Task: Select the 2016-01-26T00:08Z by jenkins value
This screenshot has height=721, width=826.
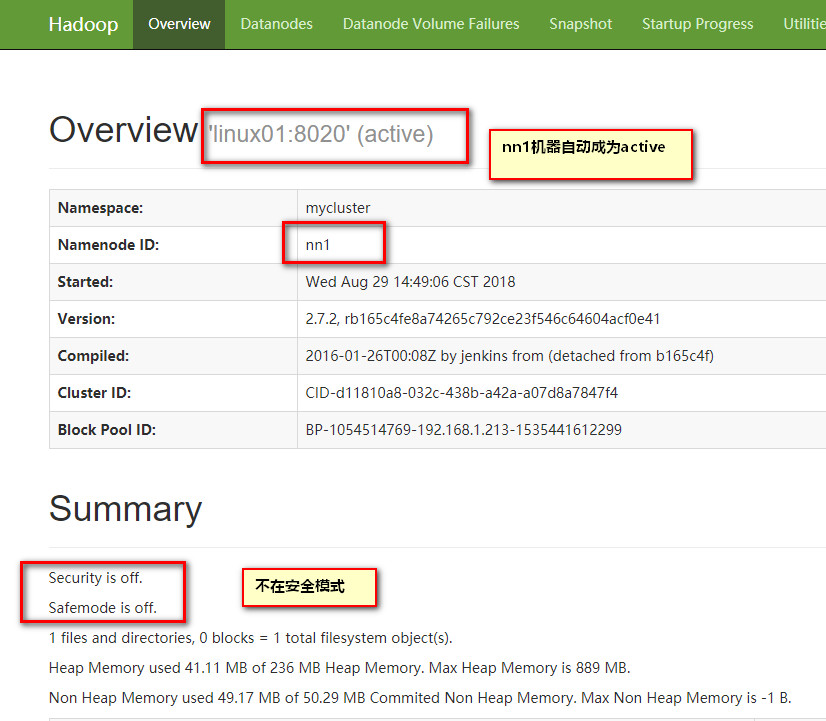Action: [x=509, y=356]
